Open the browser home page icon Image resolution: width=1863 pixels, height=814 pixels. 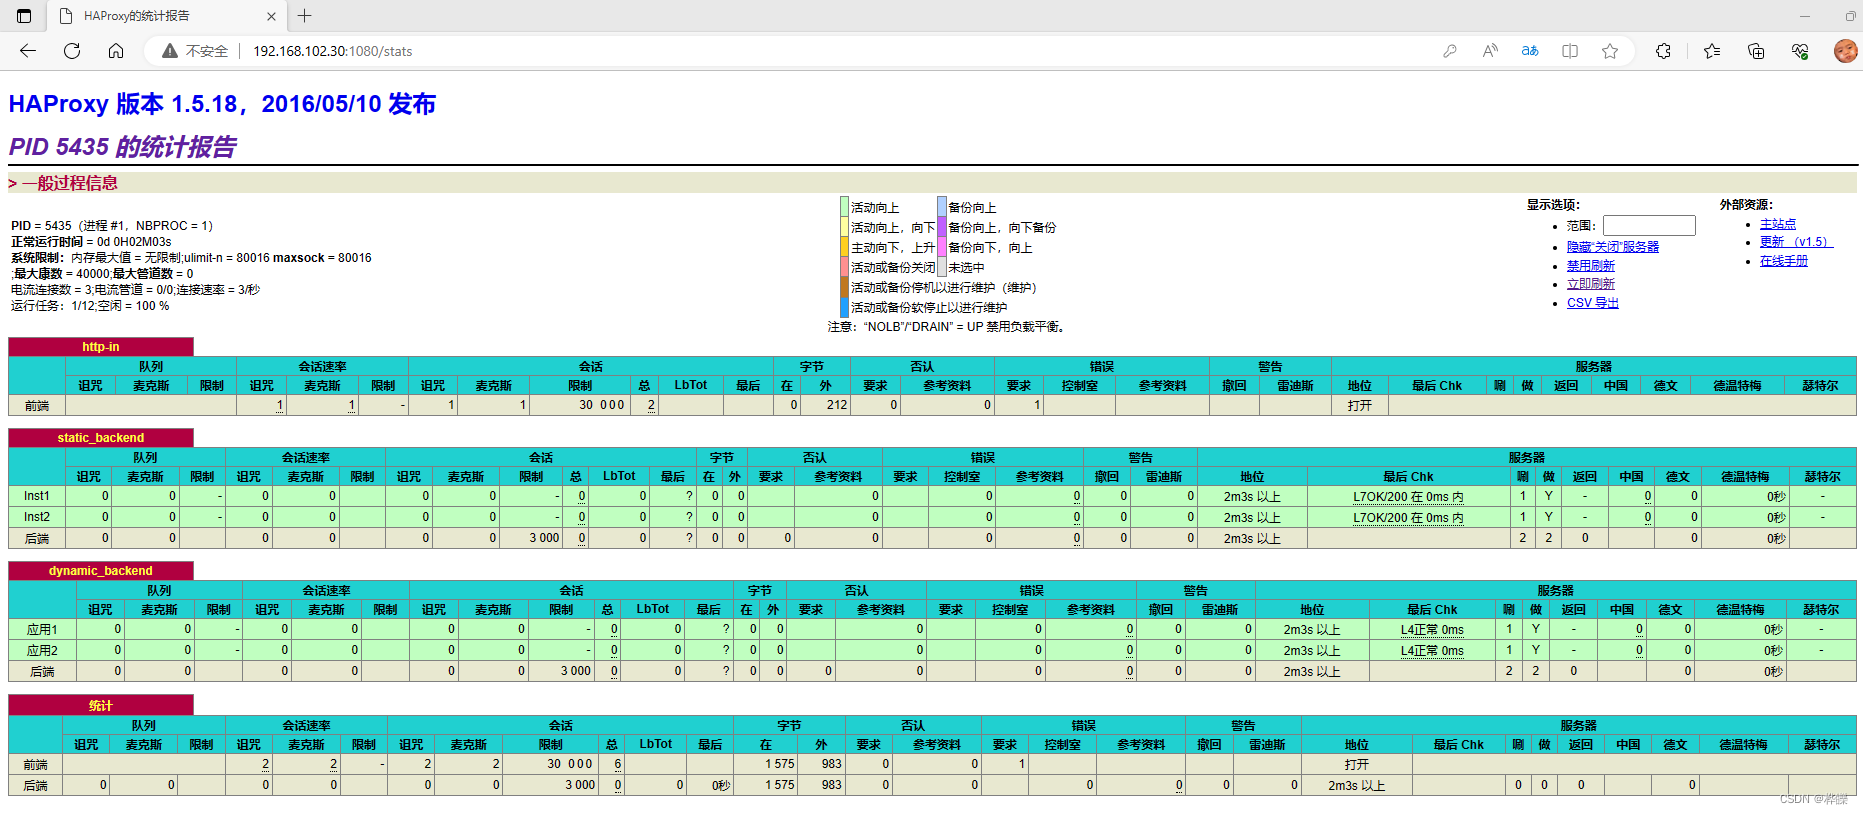[116, 51]
